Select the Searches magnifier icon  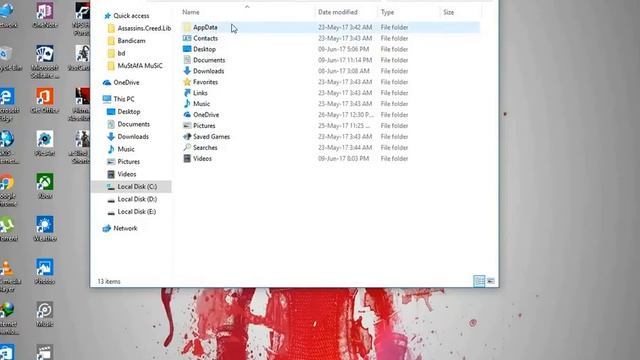point(187,147)
